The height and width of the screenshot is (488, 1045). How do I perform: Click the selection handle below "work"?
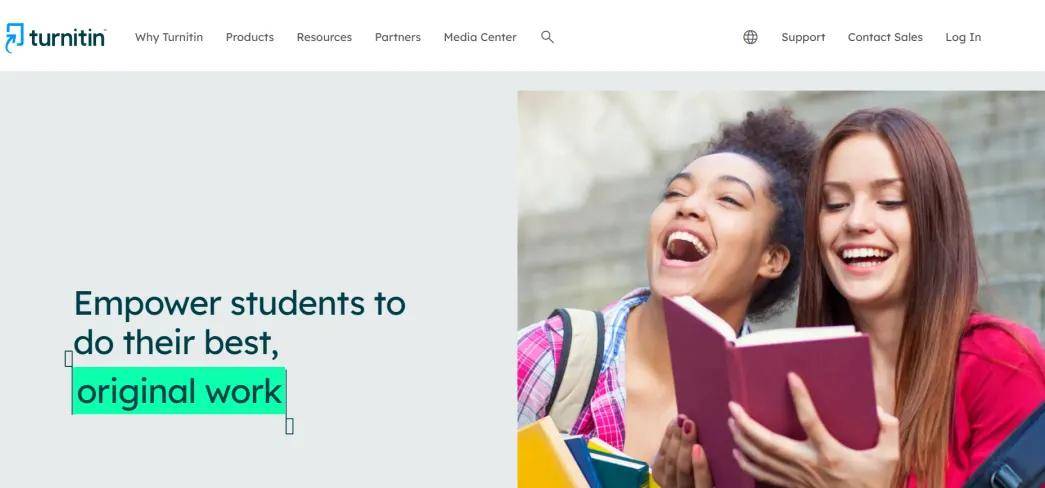point(289,425)
